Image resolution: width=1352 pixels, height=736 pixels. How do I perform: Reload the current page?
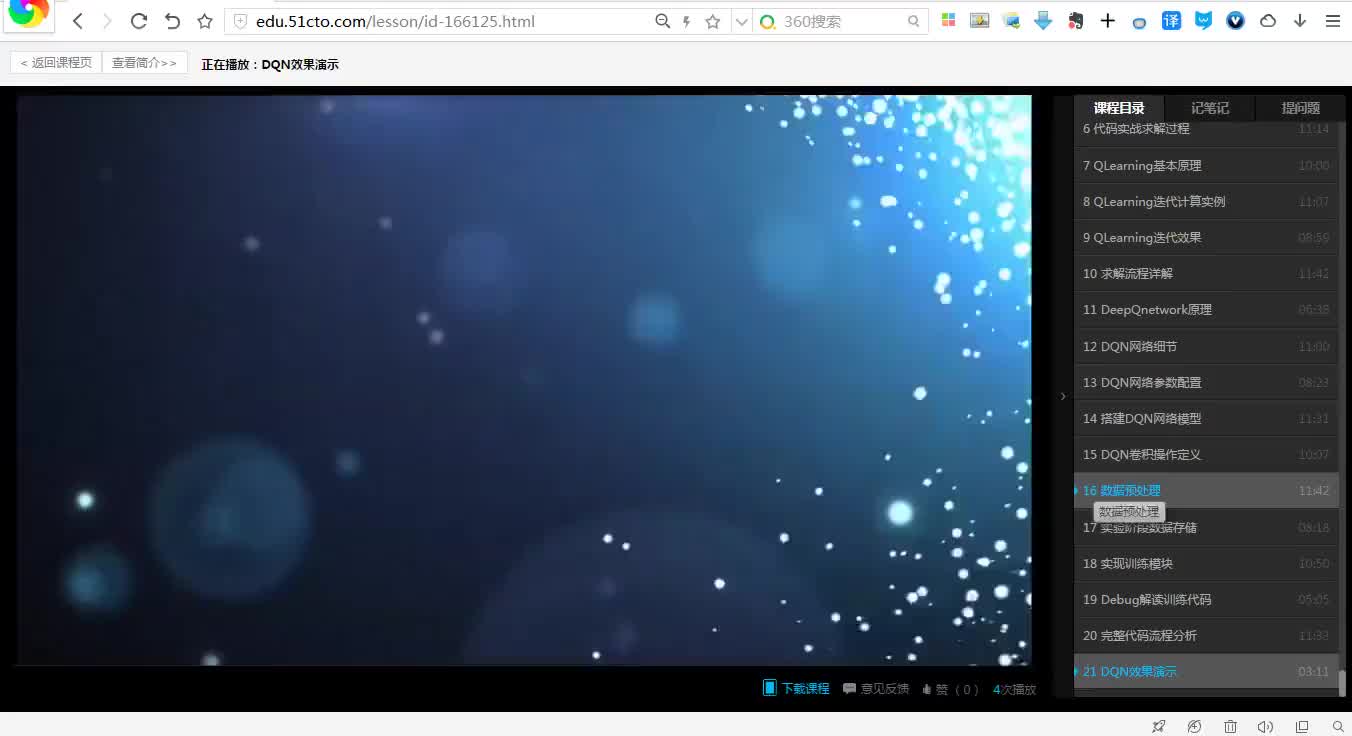(139, 21)
